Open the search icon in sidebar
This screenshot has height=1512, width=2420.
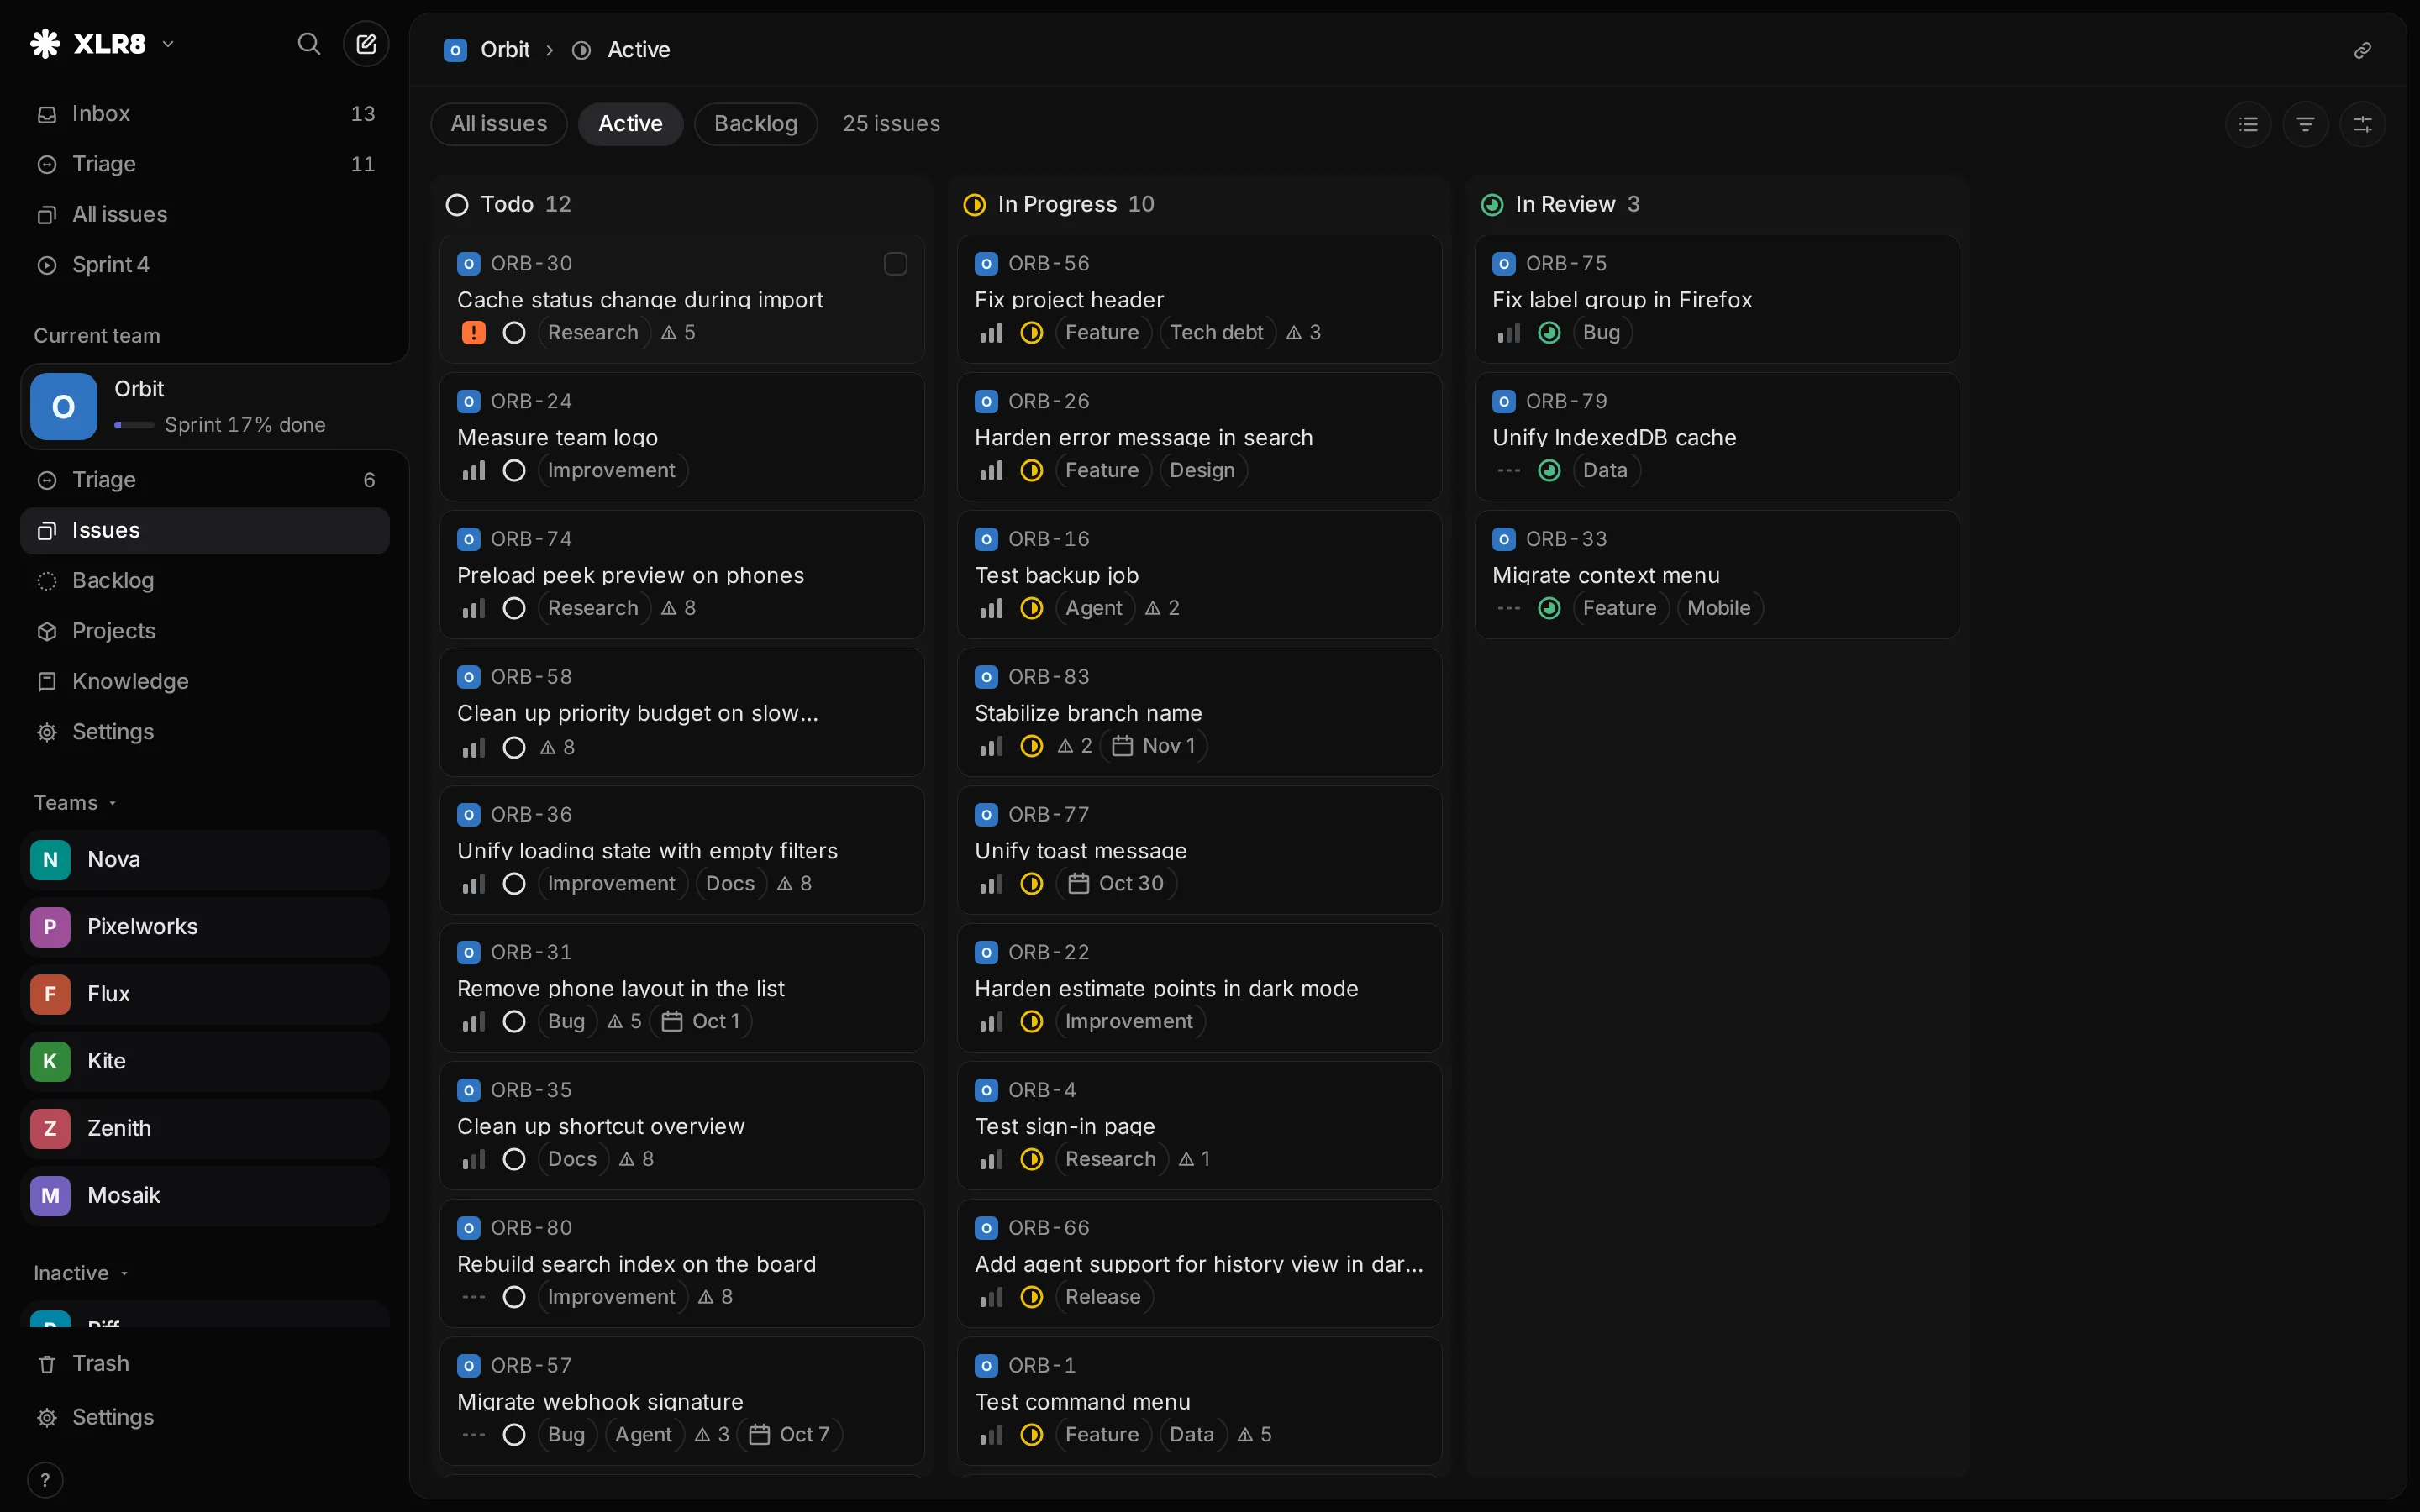tap(309, 44)
